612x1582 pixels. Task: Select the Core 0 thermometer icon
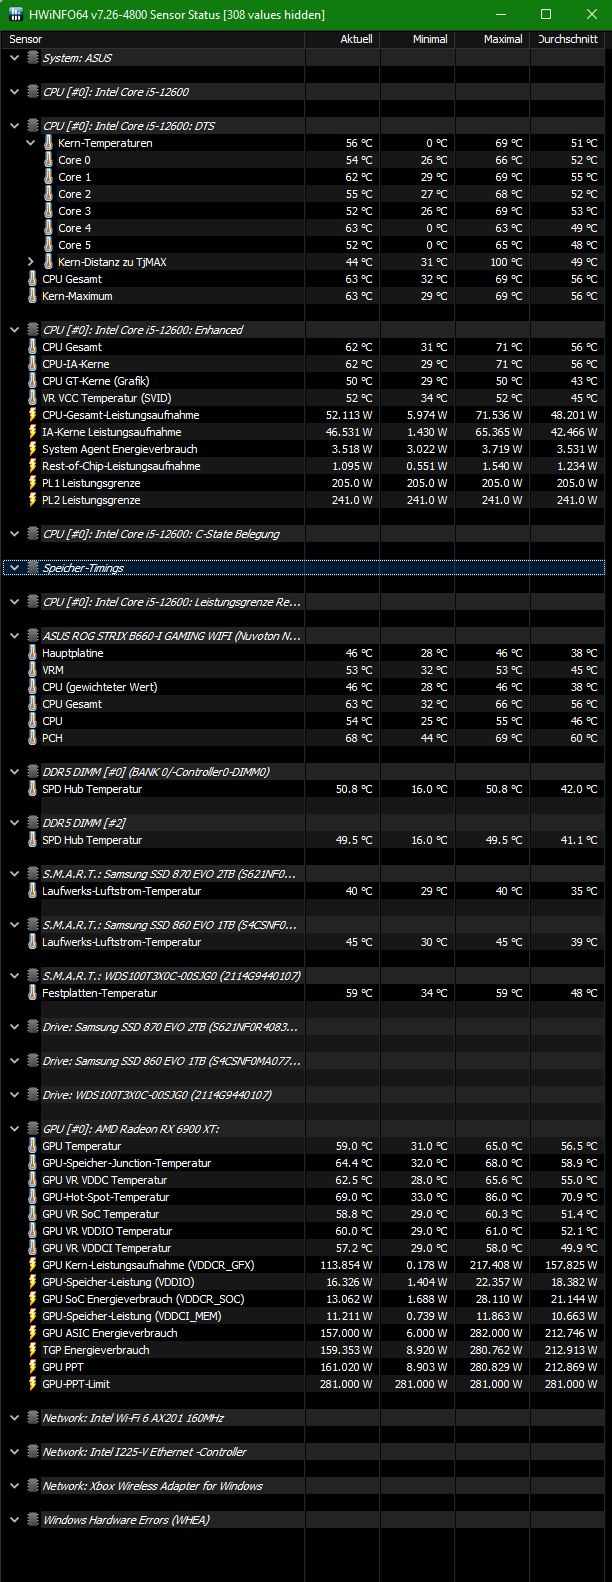tap(49, 160)
